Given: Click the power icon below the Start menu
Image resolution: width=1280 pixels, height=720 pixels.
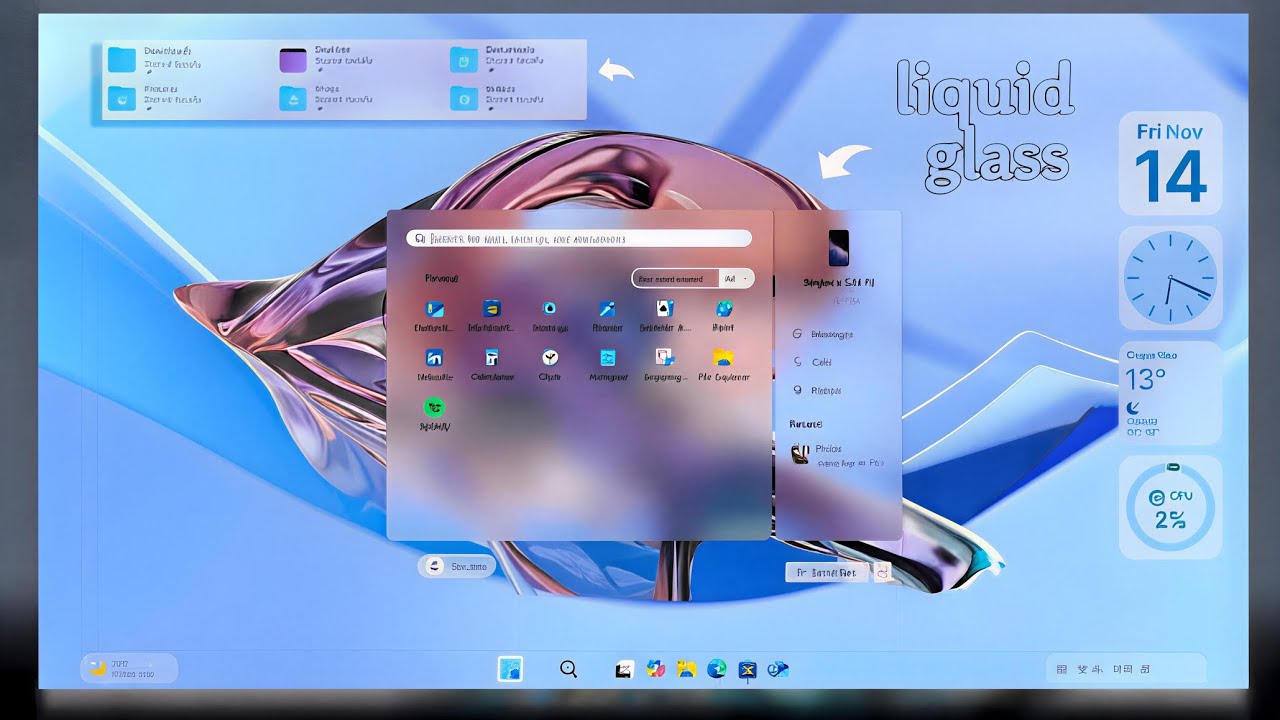Looking at the screenshot, I should click(x=882, y=572).
